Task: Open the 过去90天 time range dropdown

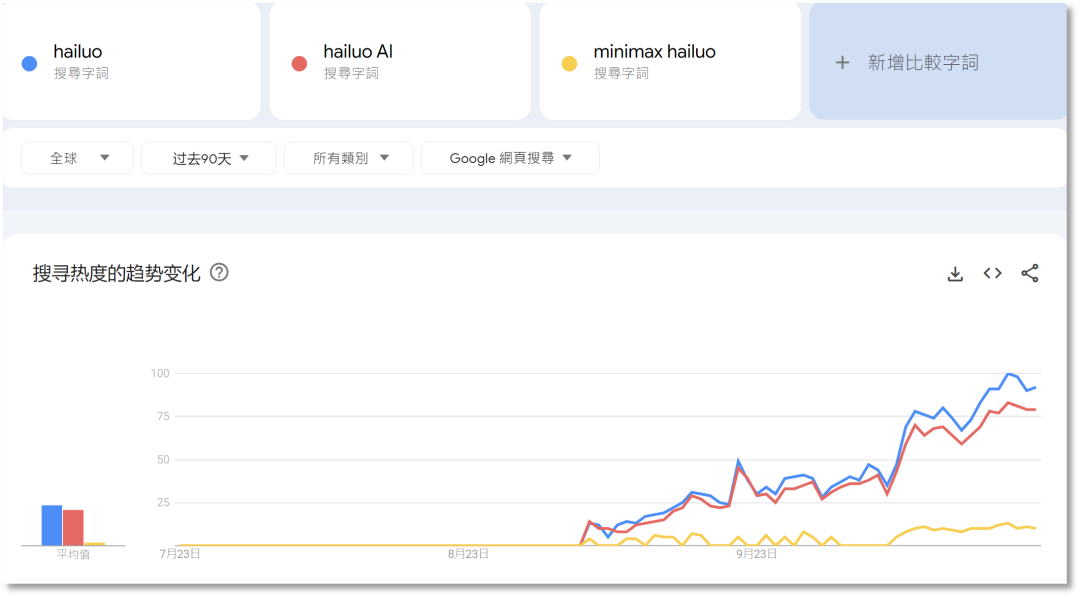Action: (209, 158)
